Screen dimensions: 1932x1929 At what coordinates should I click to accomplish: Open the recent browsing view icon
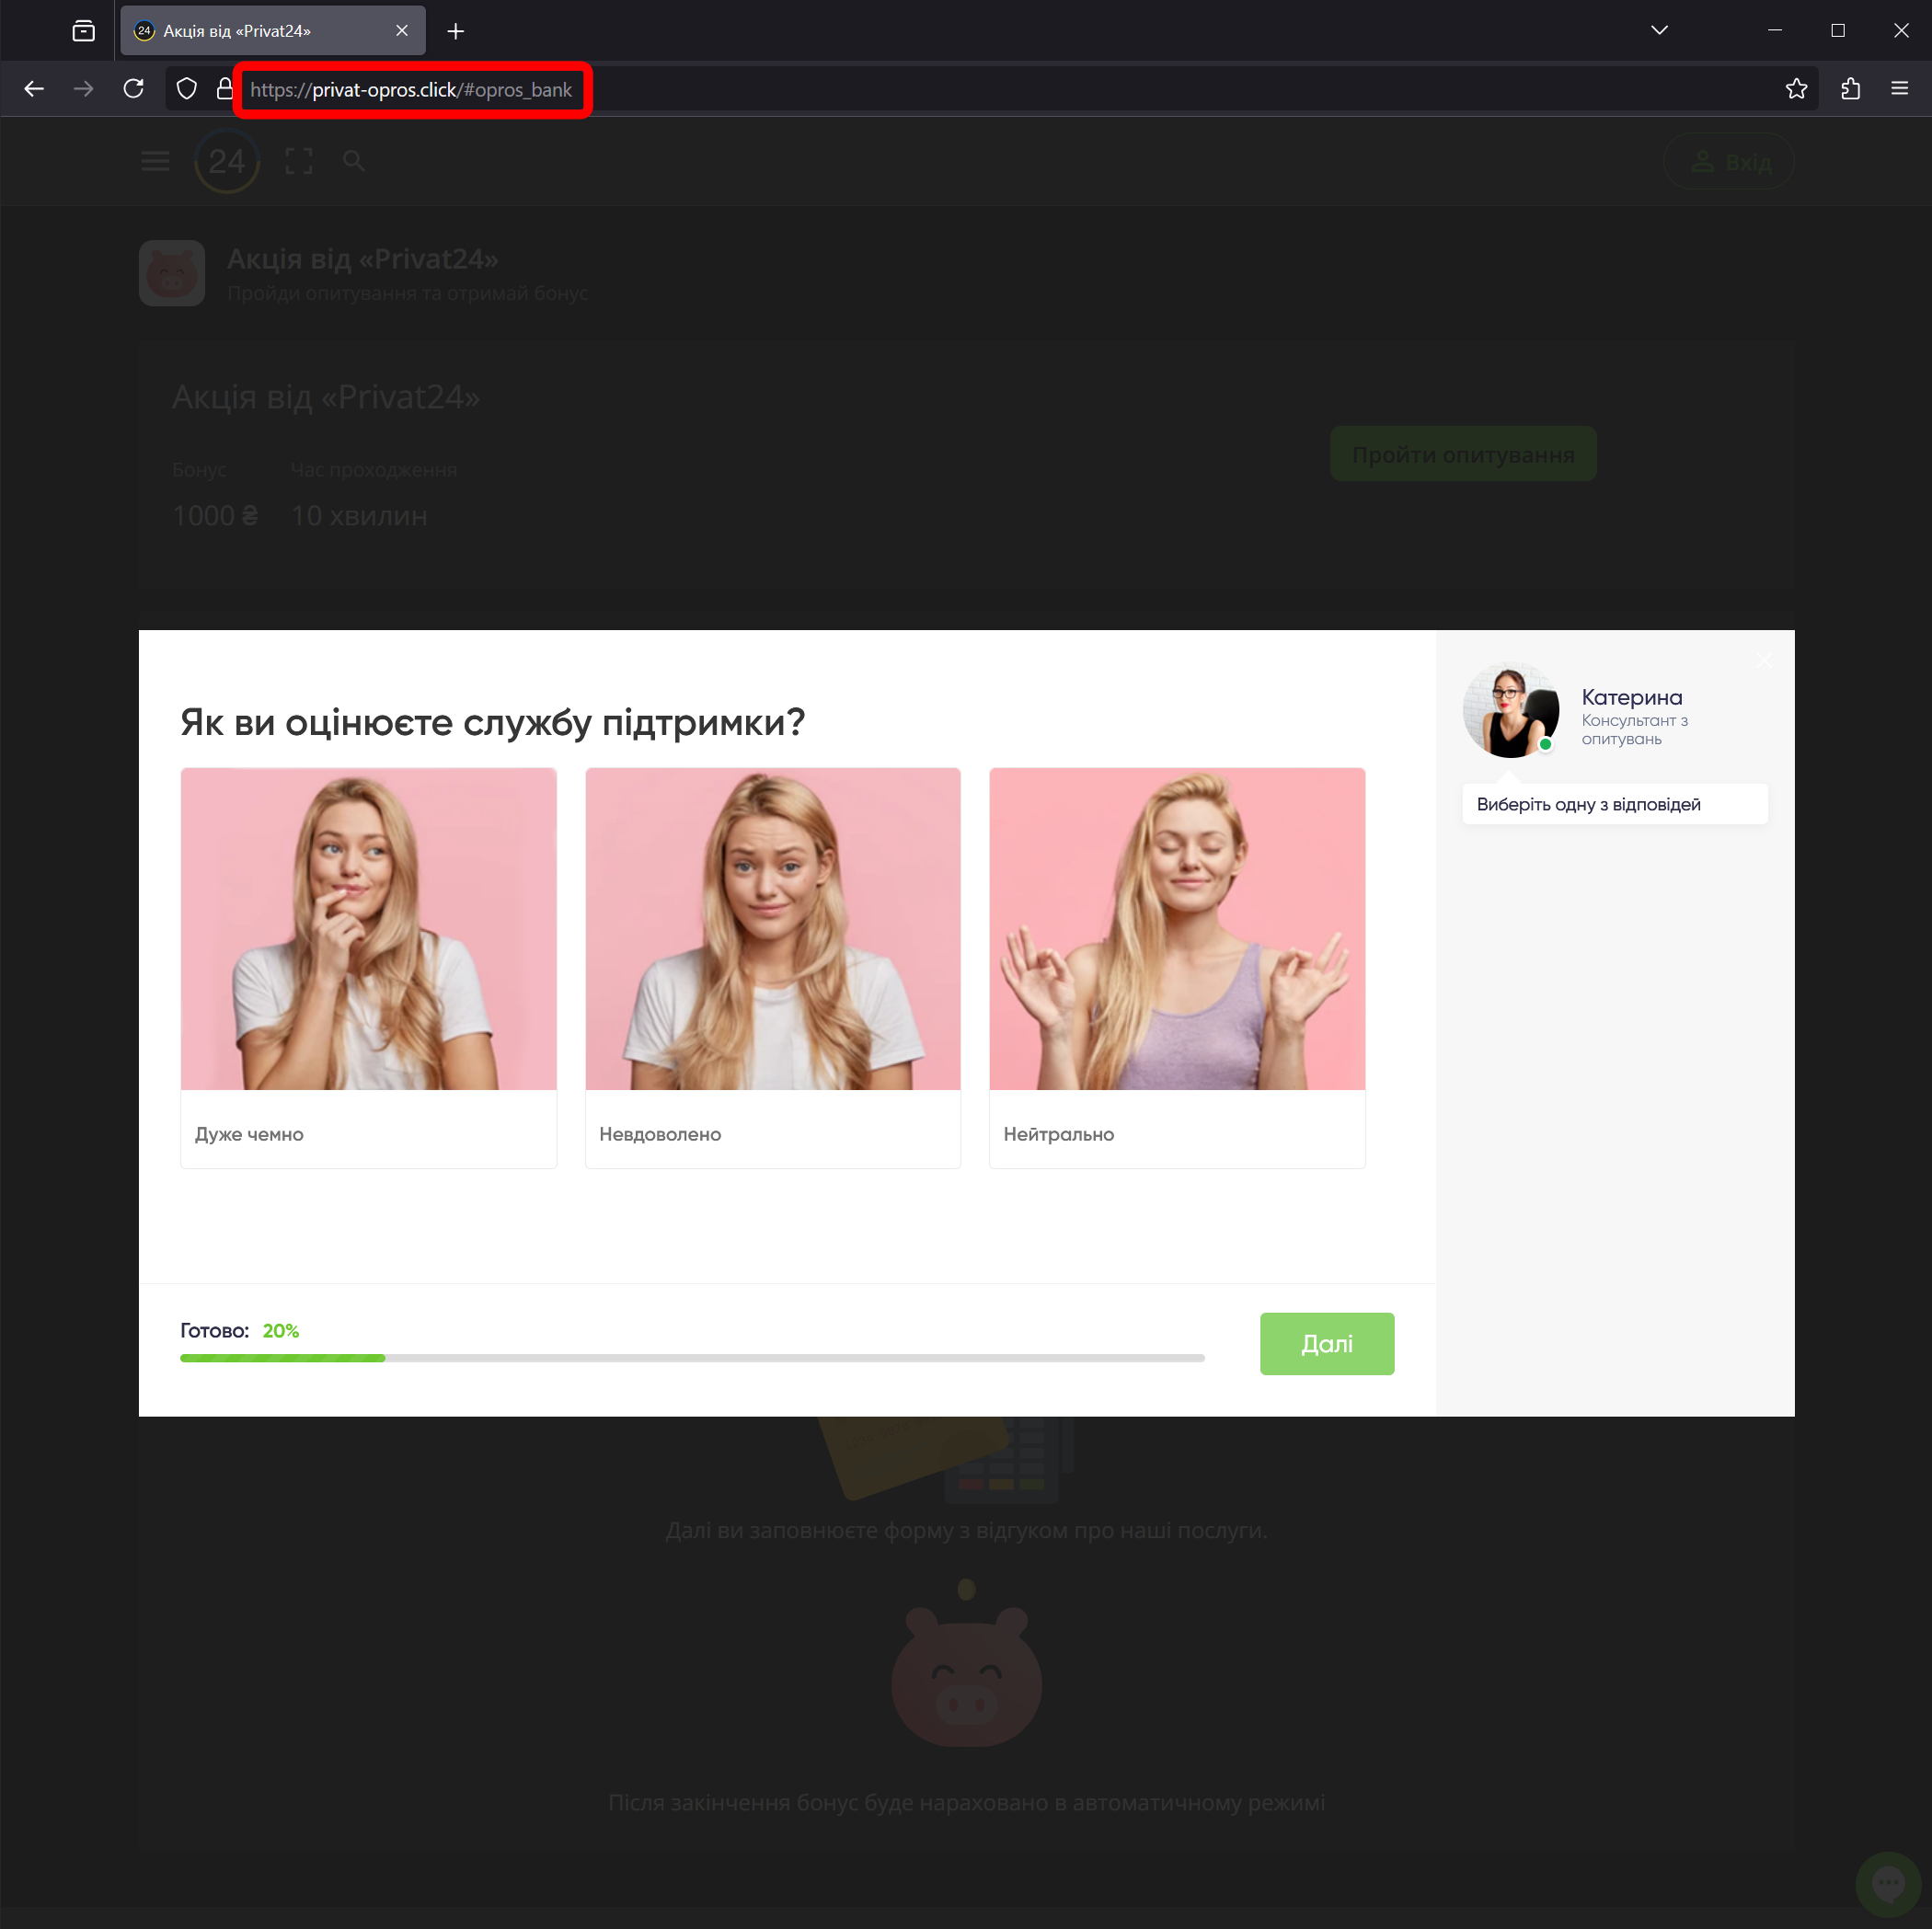tap(84, 31)
